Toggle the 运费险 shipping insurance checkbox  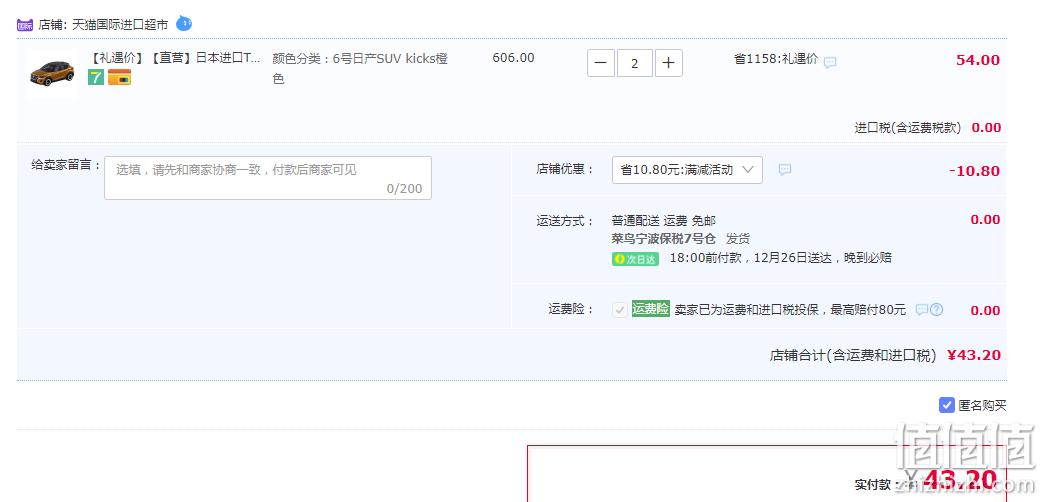[x=620, y=310]
